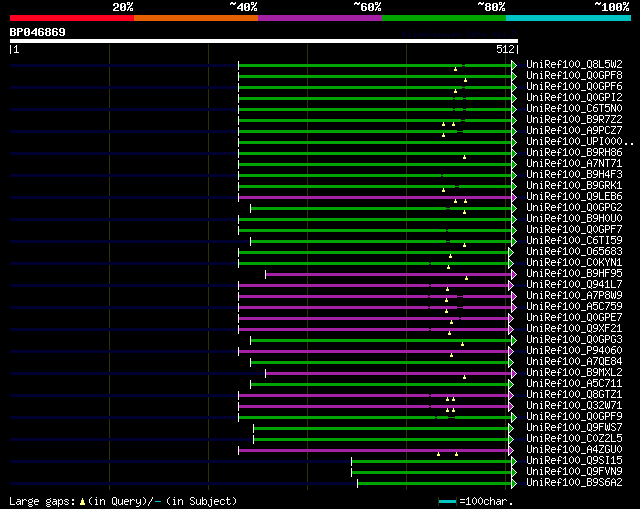Open the UniRef100_UPI000.. hit label
The image size is (640, 509).
(580, 142)
